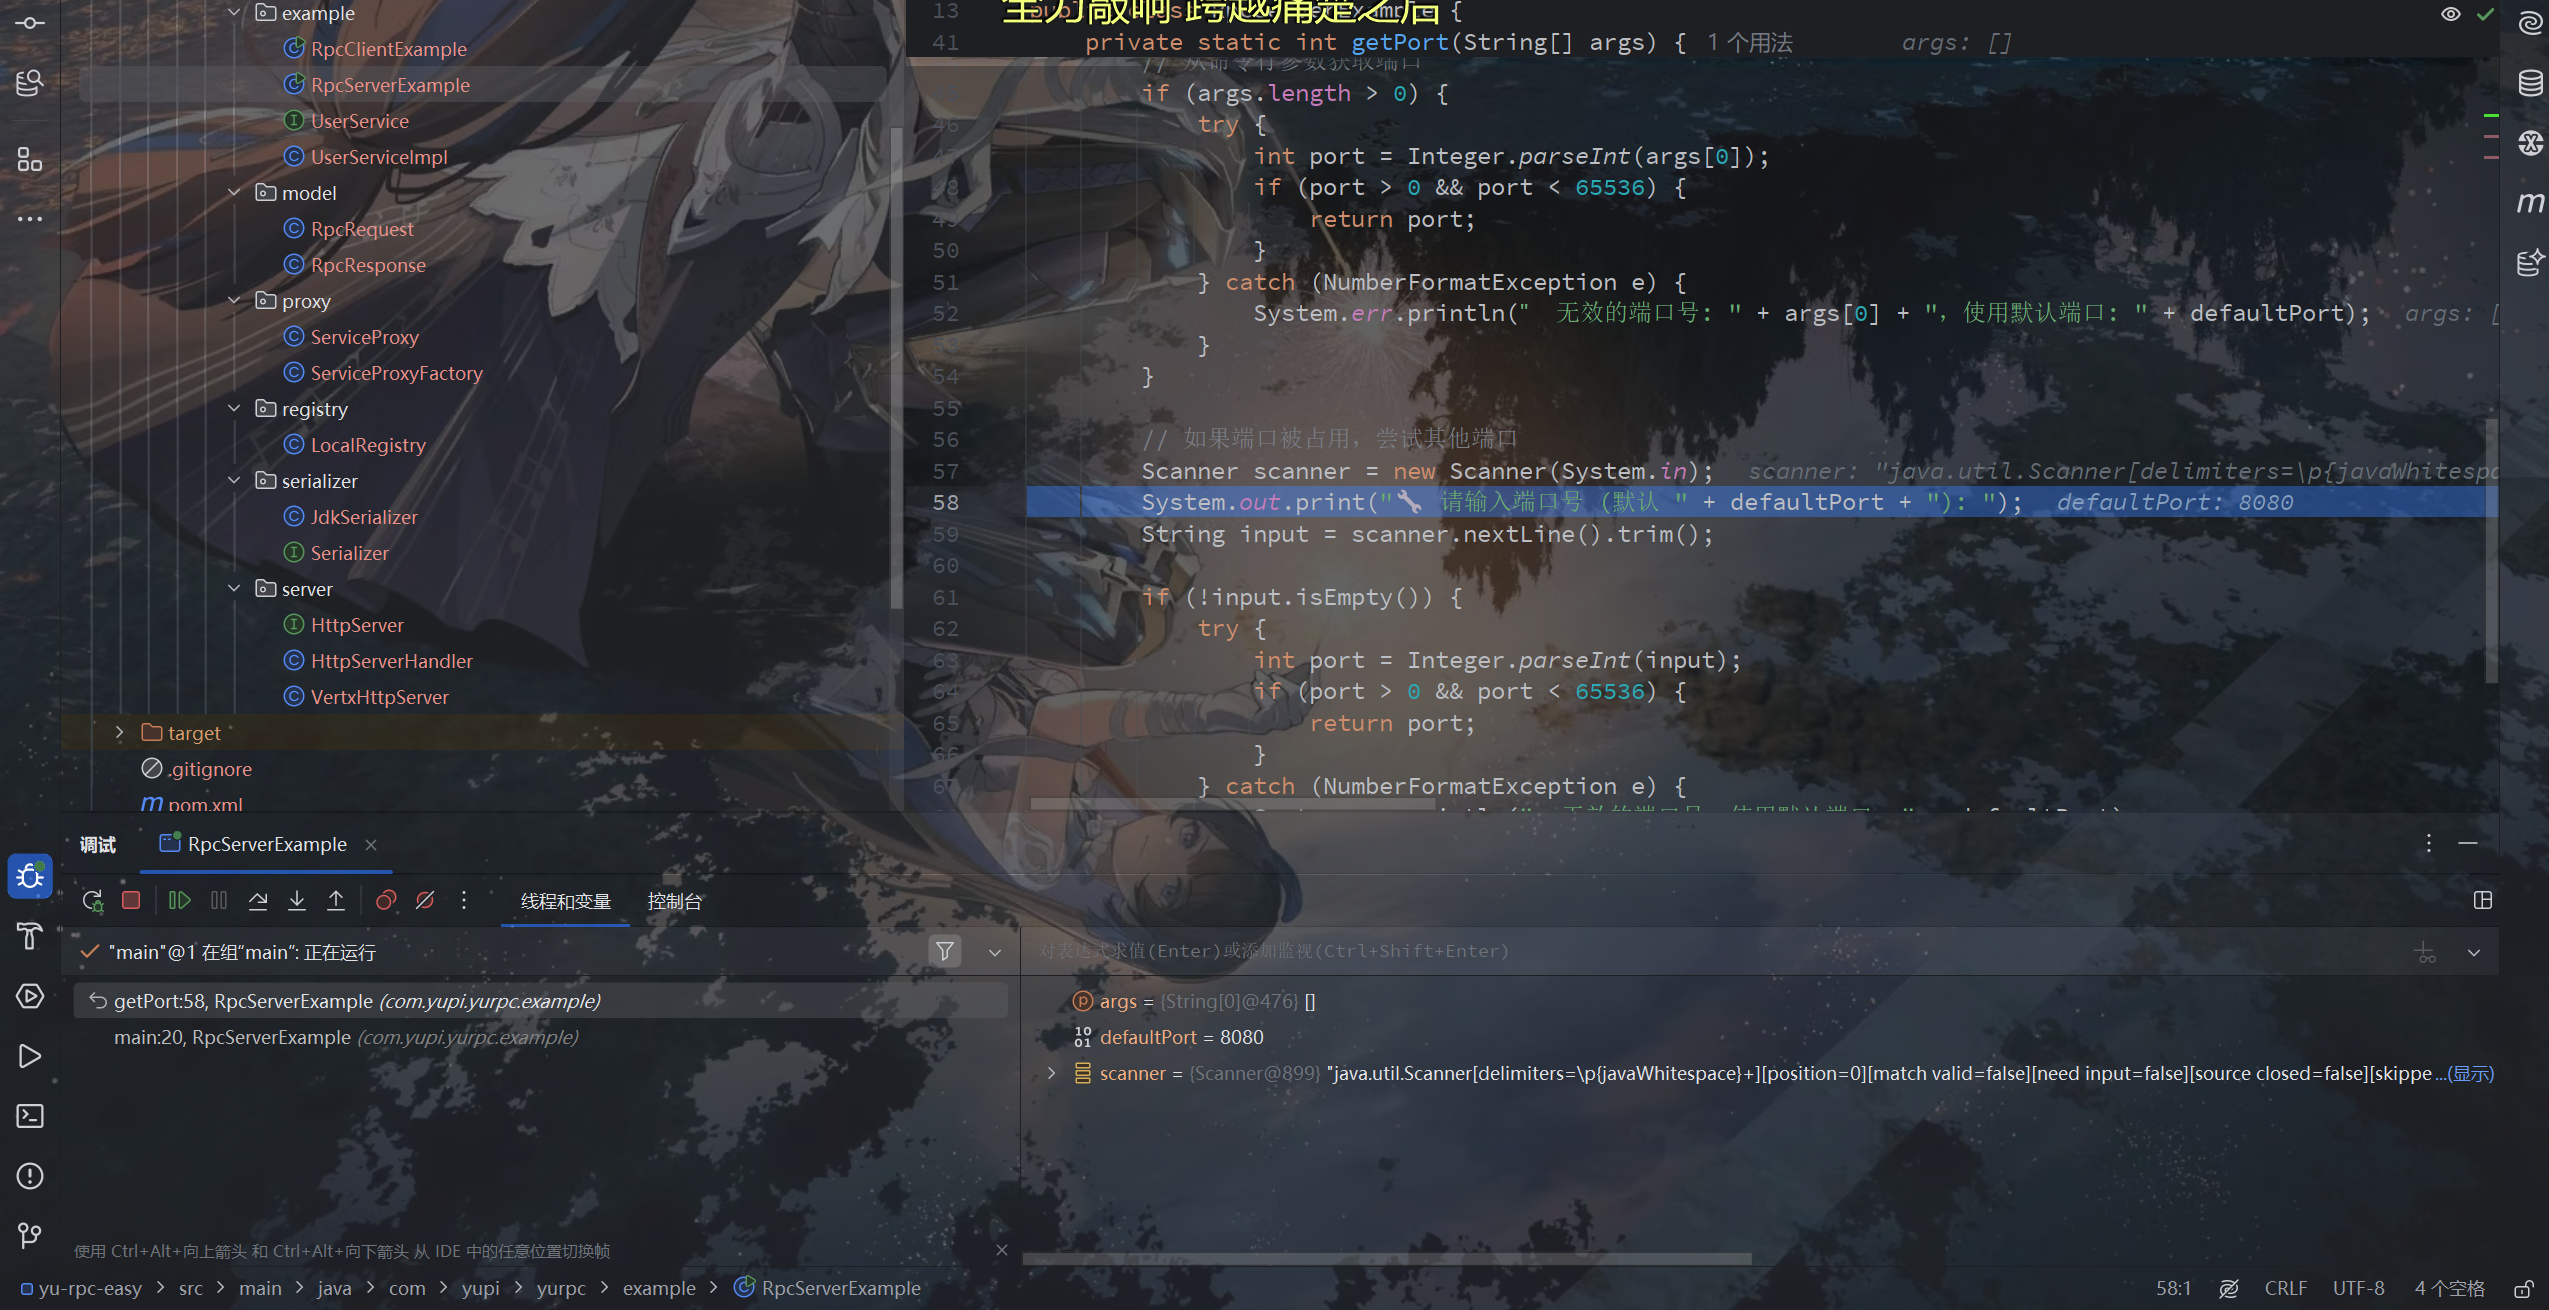The image size is (2549, 1310).
Task: Collapse the model package
Action: (234, 192)
